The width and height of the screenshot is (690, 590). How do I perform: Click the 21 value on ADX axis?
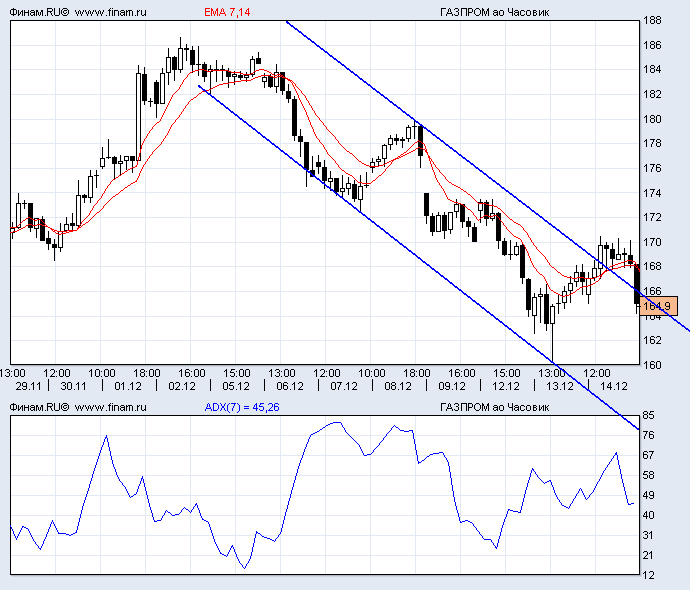pyautogui.click(x=649, y=555)
